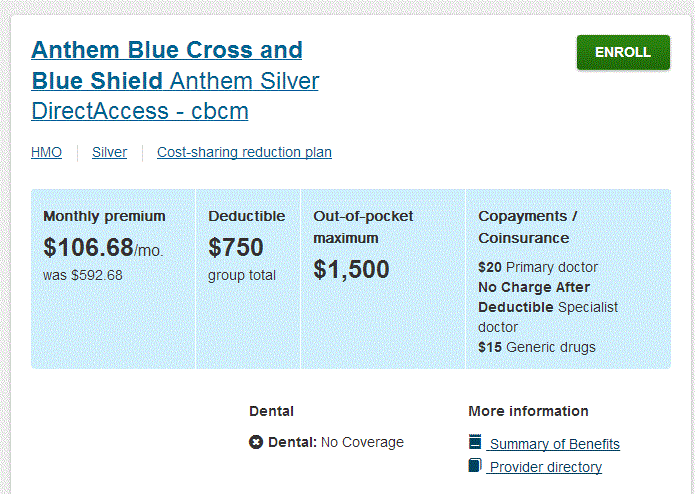Select the Silver metal level link
The width and height of the screenshot is (695, 494).
coord(109,152)
